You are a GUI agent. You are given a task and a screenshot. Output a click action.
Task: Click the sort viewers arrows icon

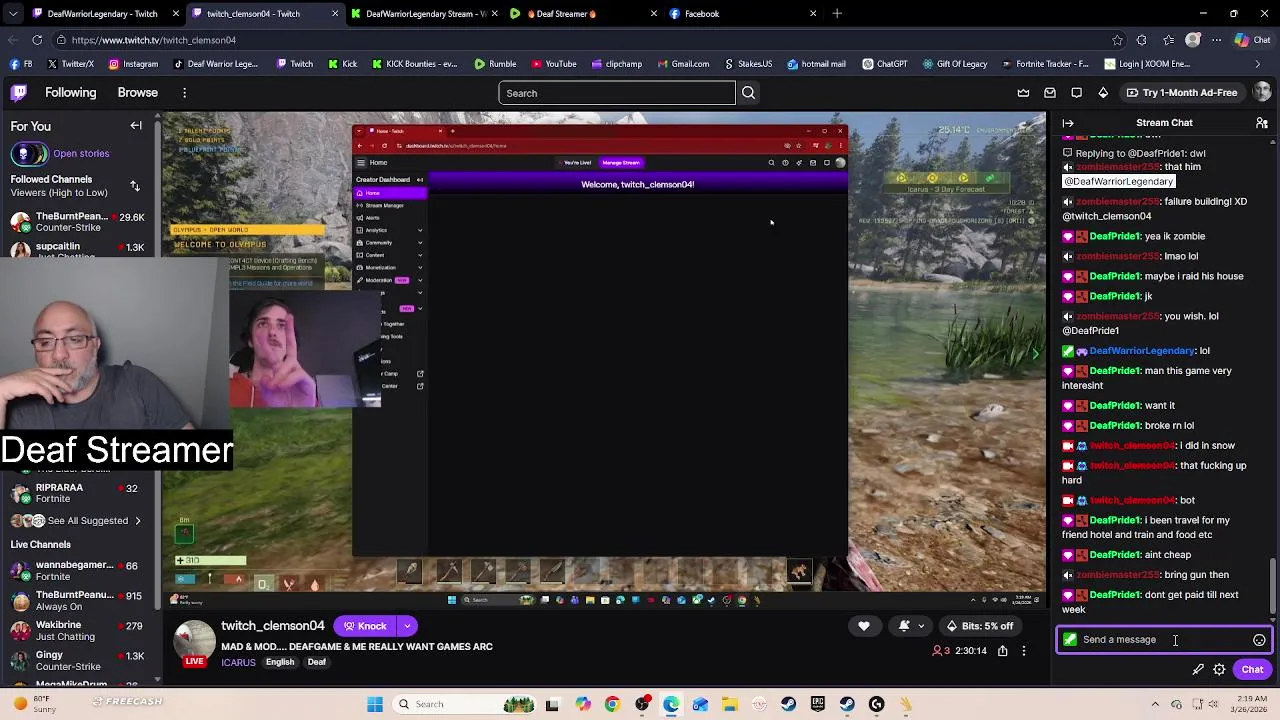135,186
